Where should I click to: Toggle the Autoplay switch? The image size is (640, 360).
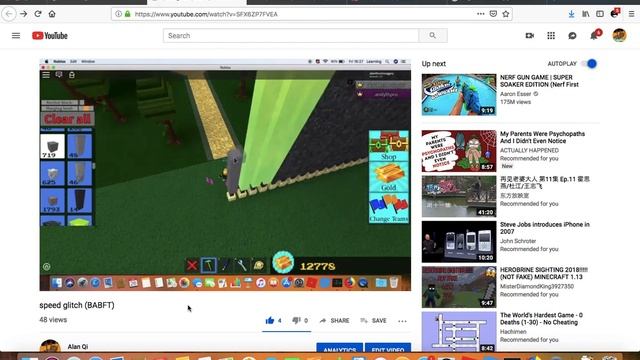[x=590, y=64]
